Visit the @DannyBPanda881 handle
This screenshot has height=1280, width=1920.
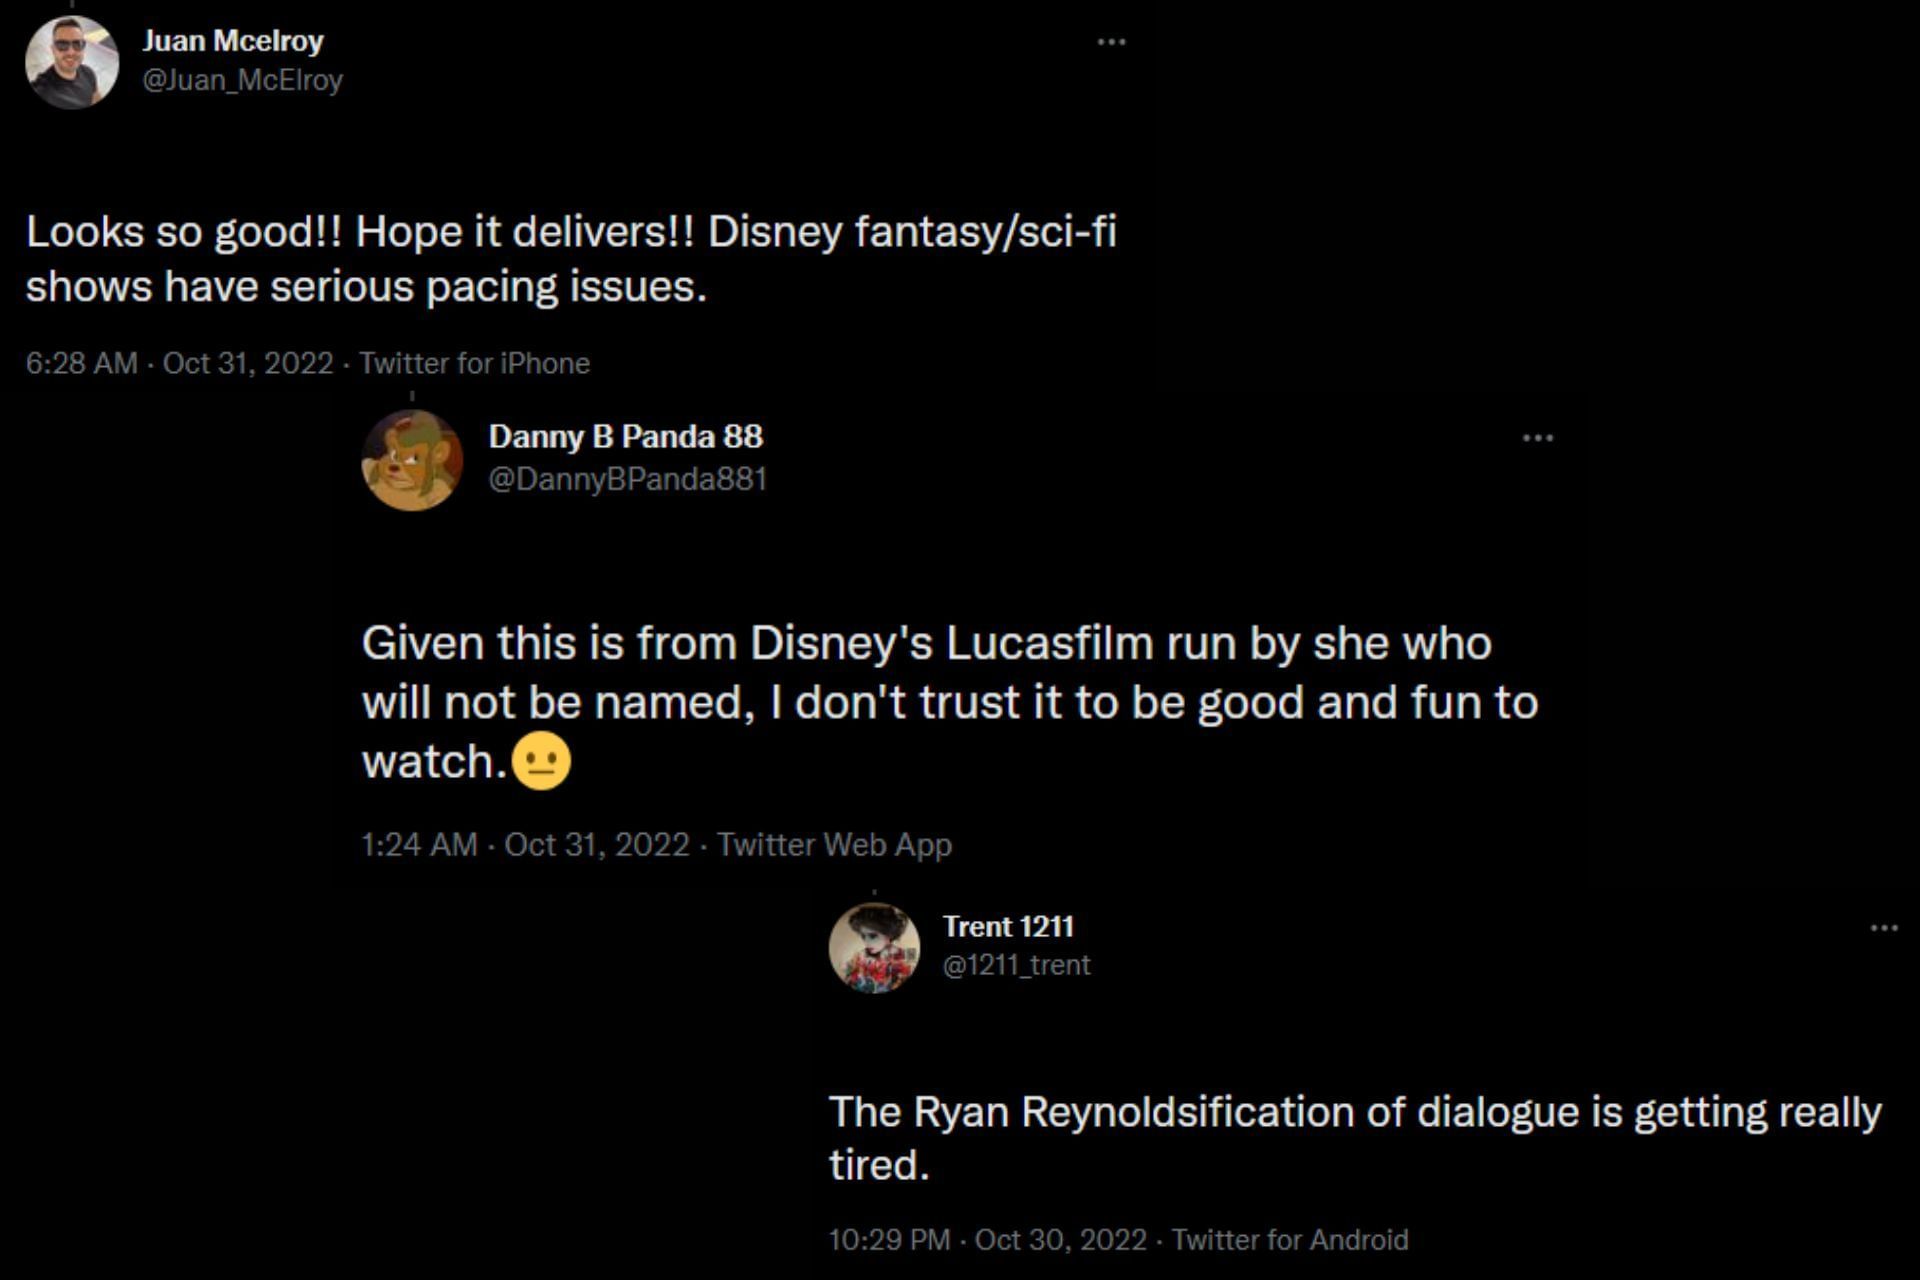(x=627, y=479)
